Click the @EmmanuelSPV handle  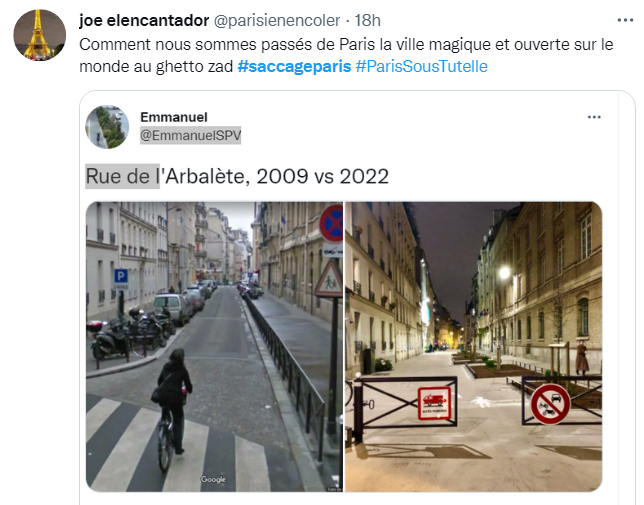pyautogui.click(x=191, y=135)
